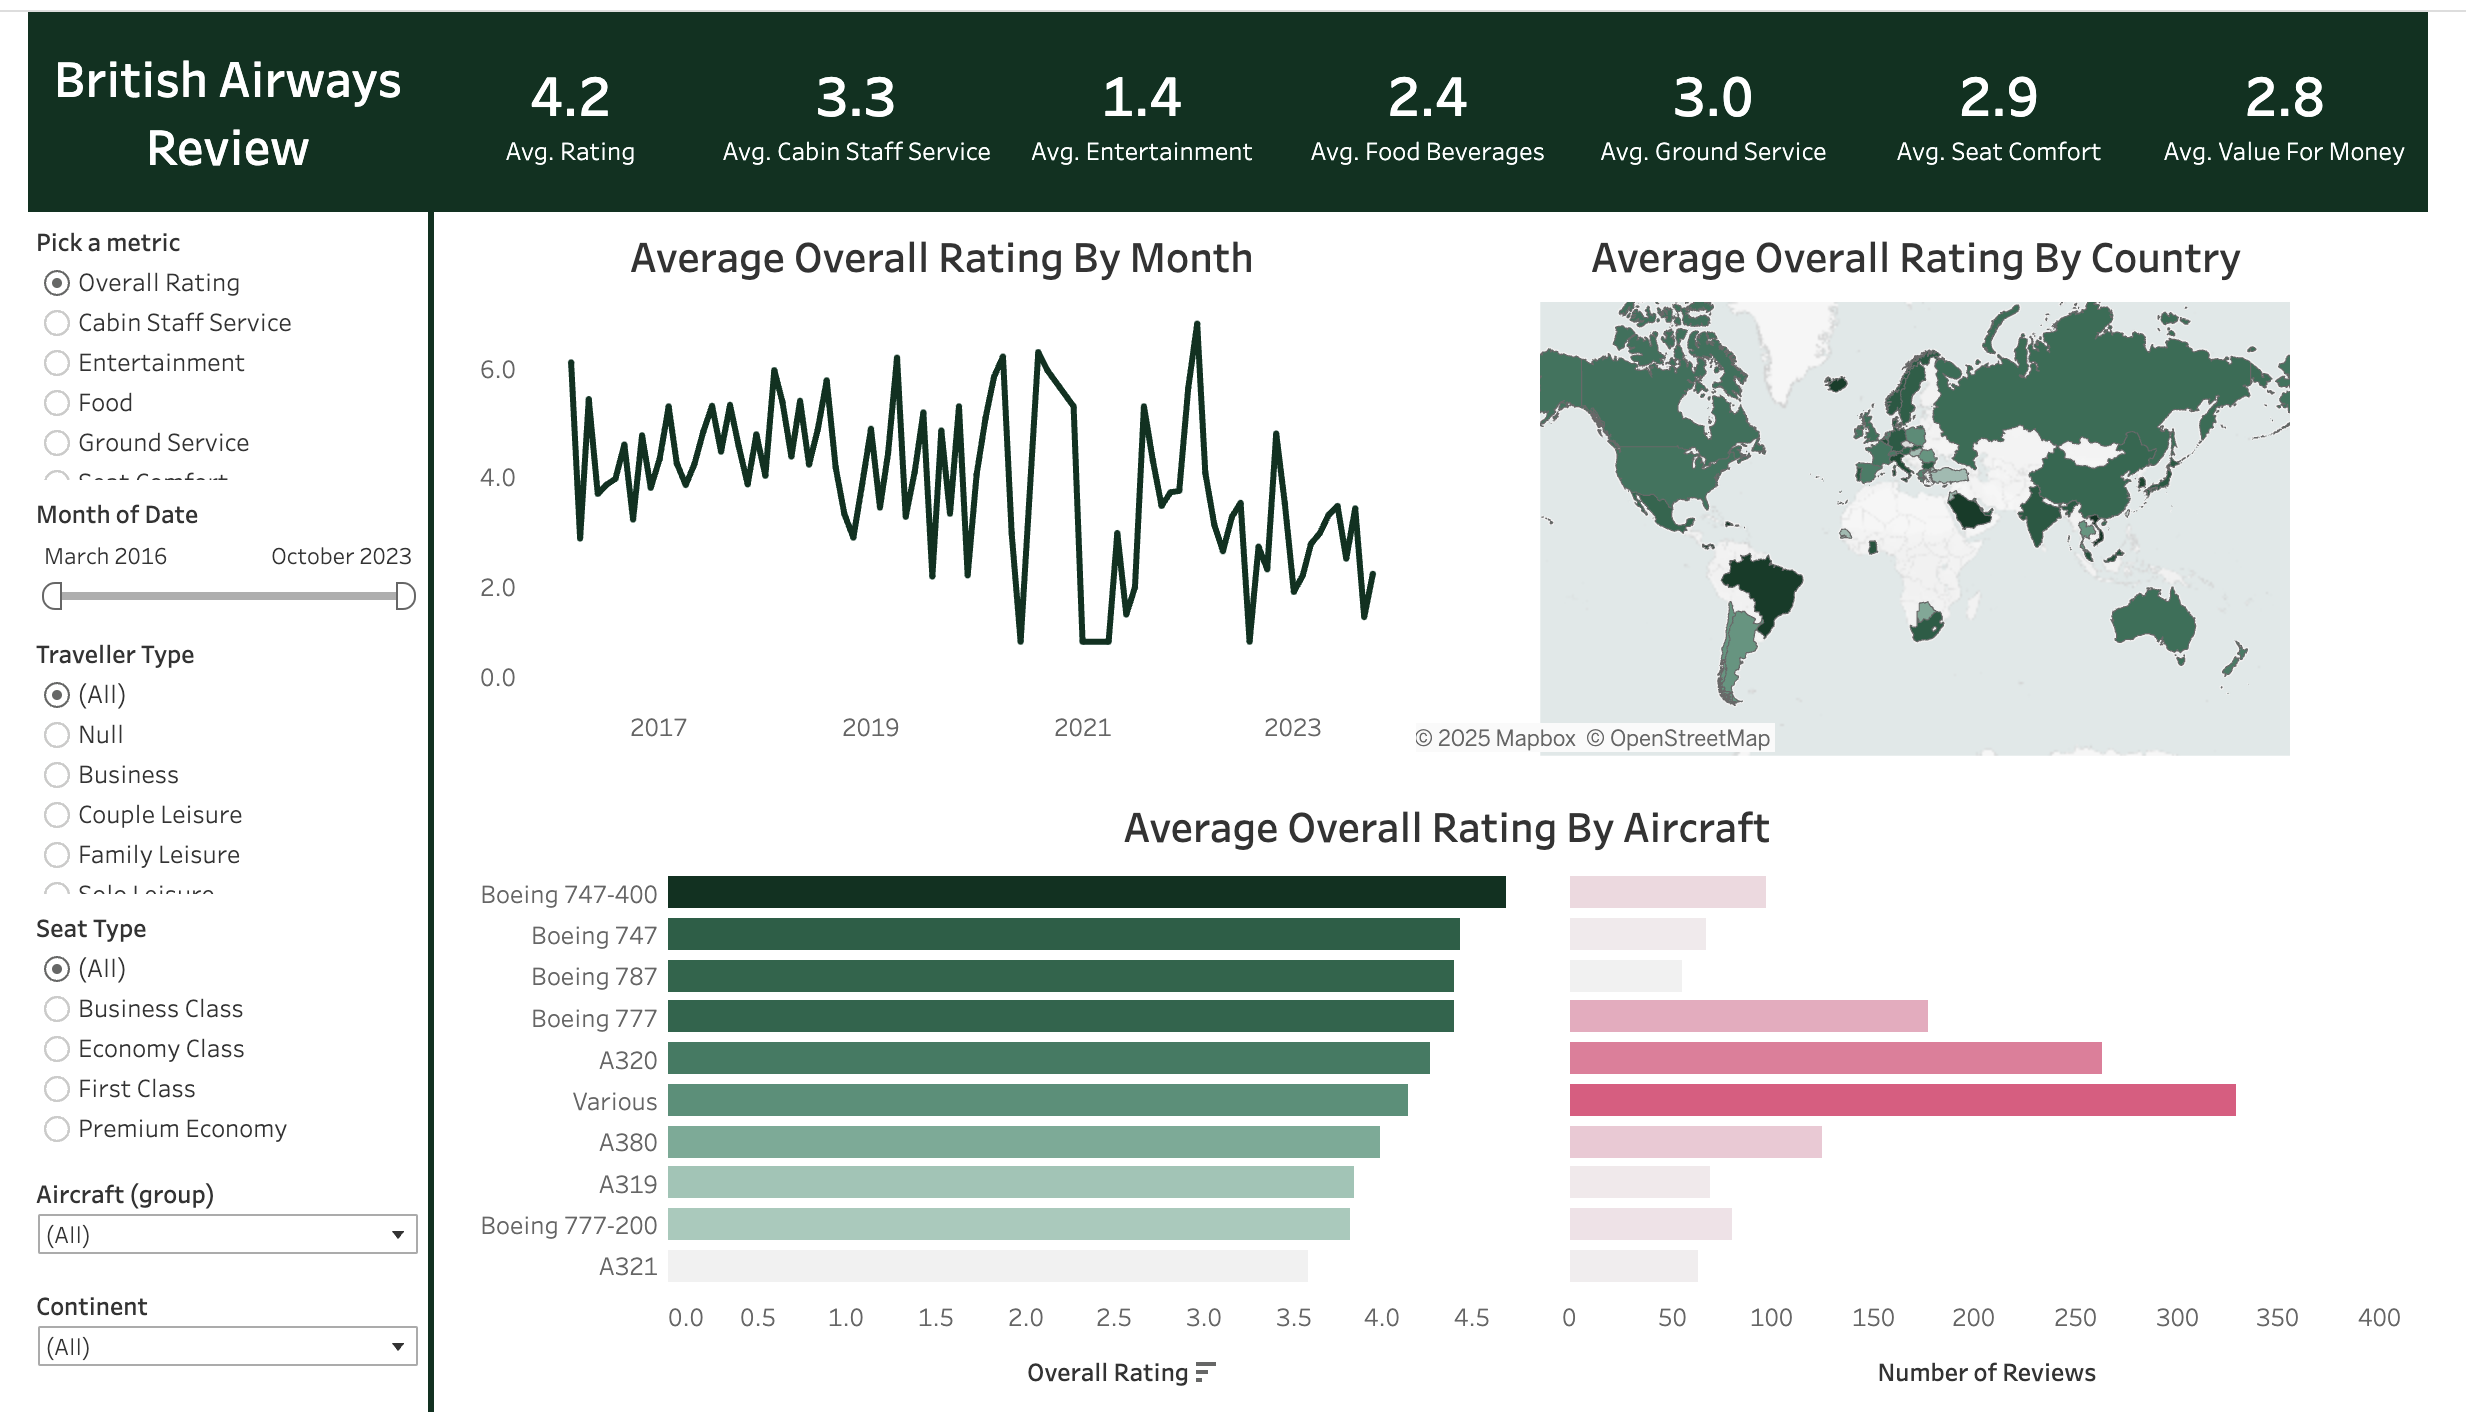This screenshot has width=2466, height=1412.
Task: Filter Seat Type to Premium Economy
Action: click(x=57, y=1129)
